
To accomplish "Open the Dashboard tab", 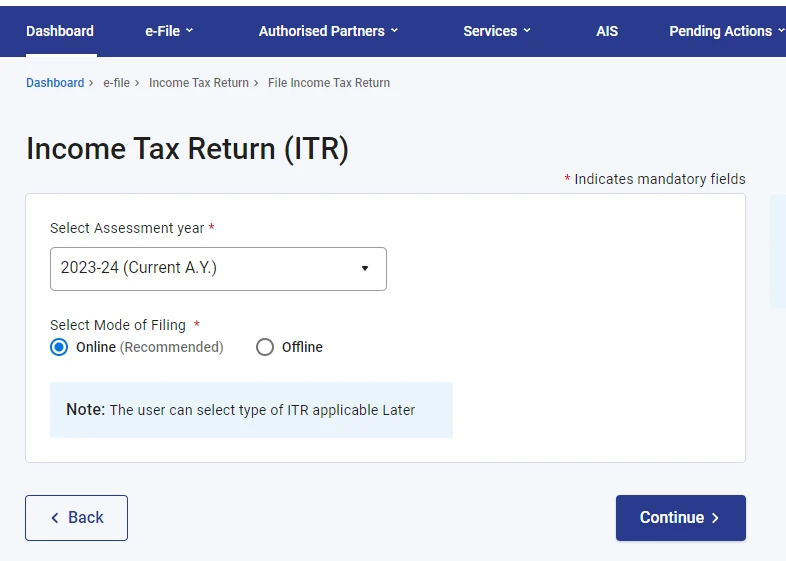I will (60, 31).
